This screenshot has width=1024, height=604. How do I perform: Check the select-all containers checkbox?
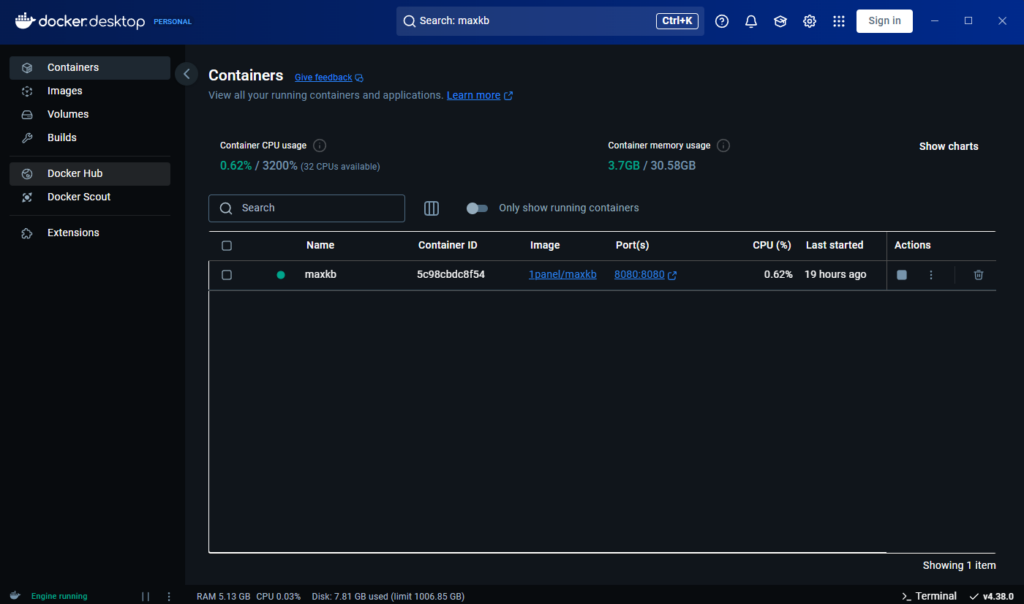pos(227,246)
